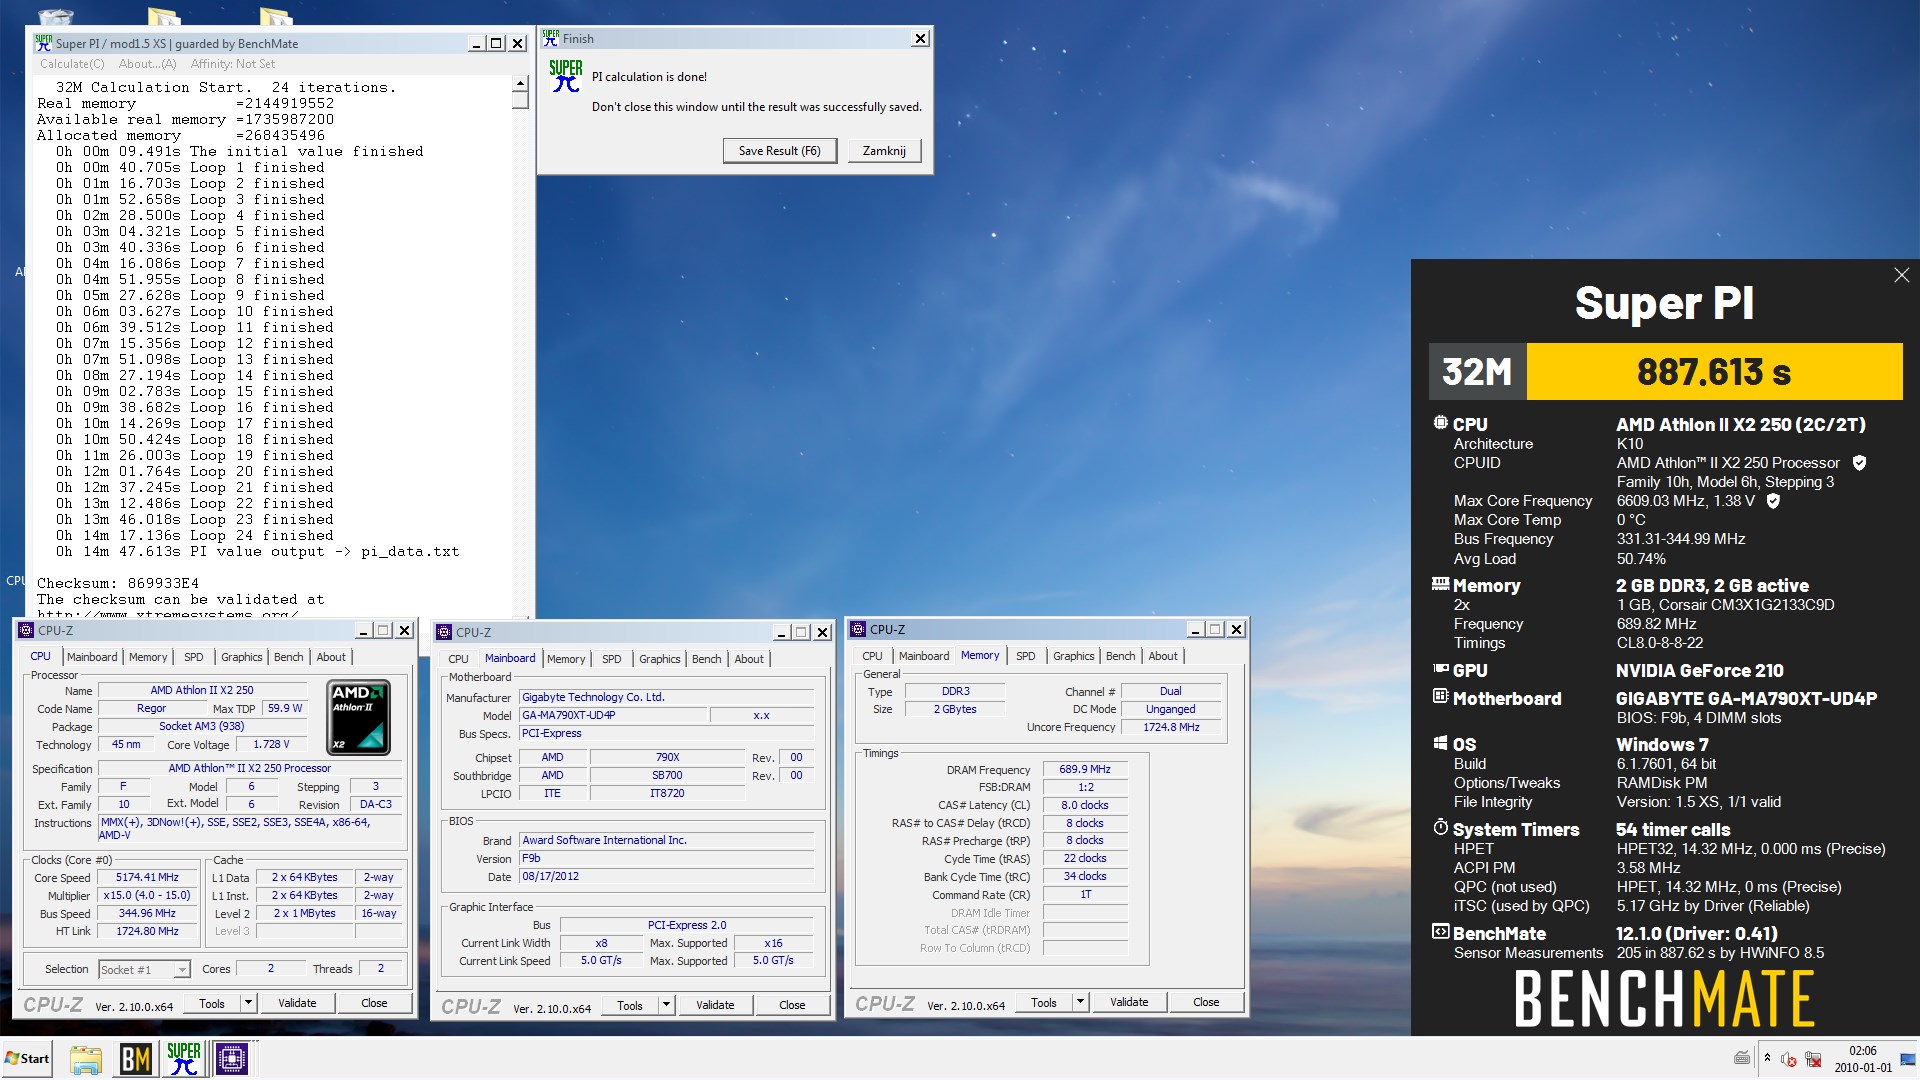Open the clock showing 02:06
The image size is (1920, 1080).
tap(1863, 1059)
